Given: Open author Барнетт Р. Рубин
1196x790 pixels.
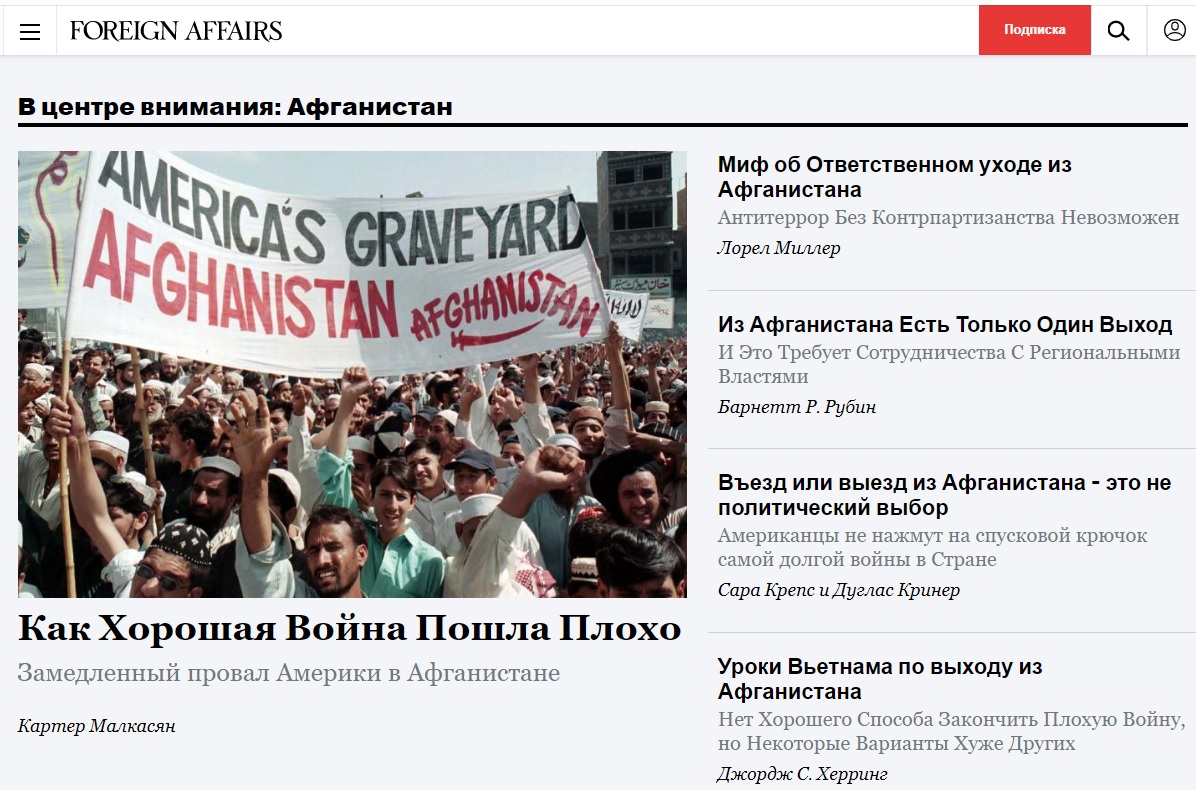Looking at the screenshot, I should coord(796,407).
